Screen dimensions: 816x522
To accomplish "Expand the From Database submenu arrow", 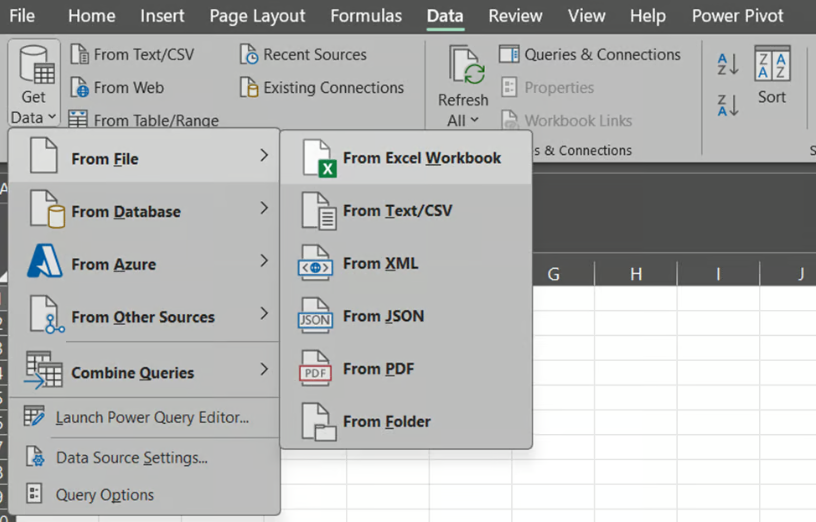I will 264,209.
